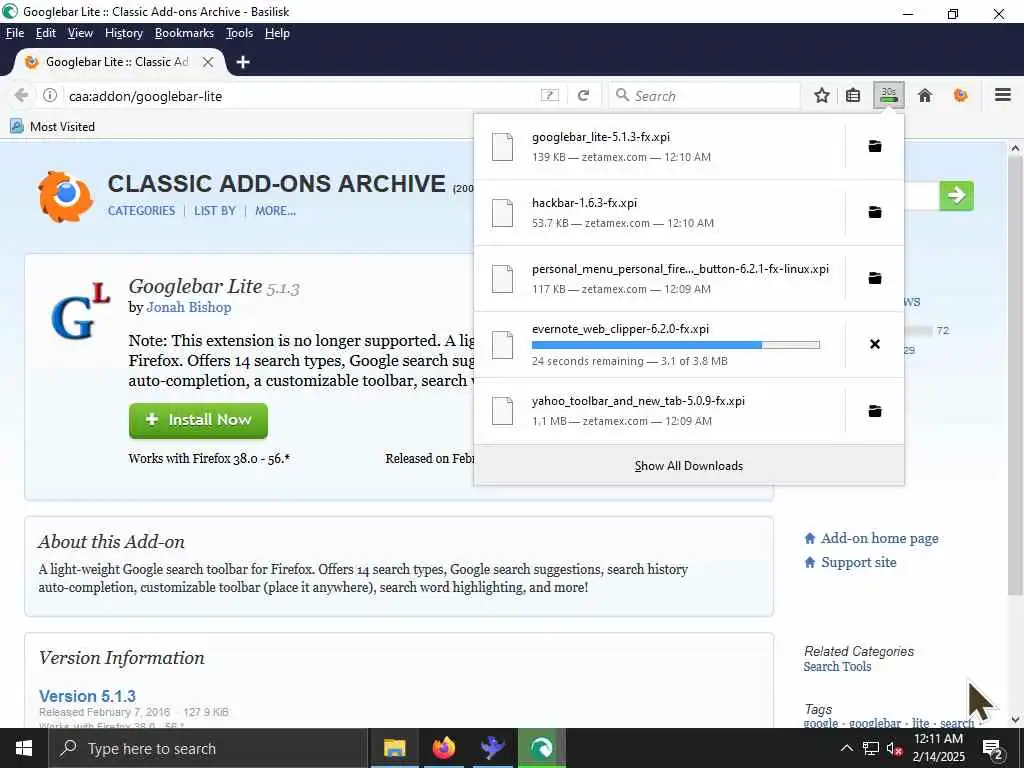Reload the current page
Image resolution: width=1024 pixels, height=768 pixels.
coord(583,95)
